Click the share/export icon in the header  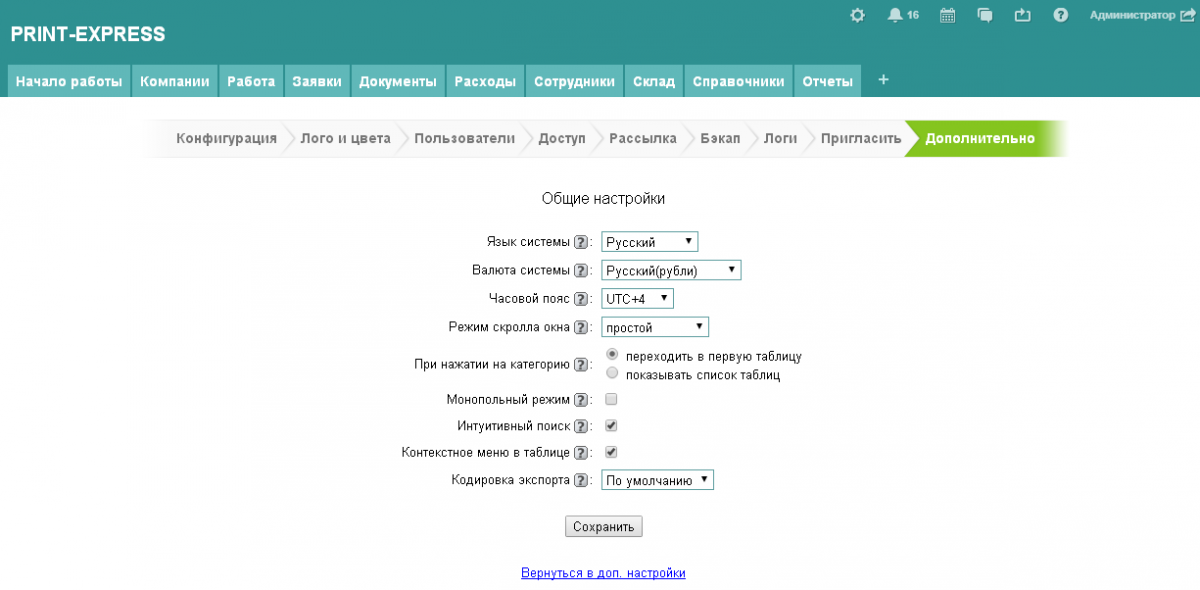coord(1021,15)
